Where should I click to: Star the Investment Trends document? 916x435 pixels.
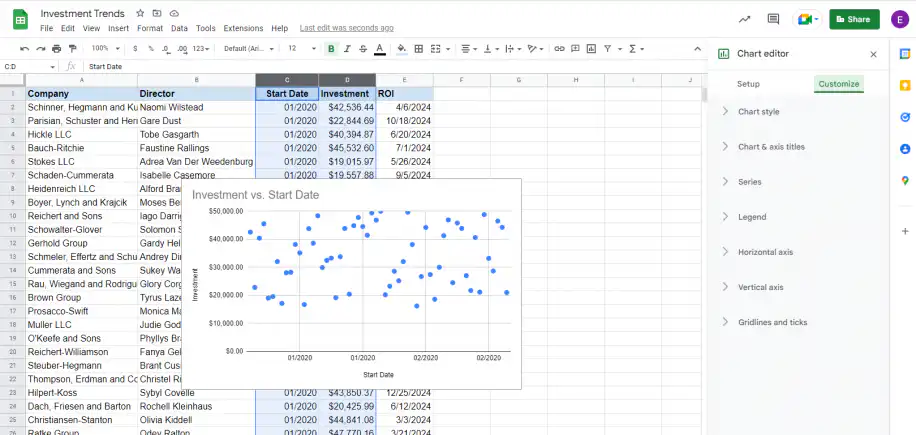(x=140, y=13)
